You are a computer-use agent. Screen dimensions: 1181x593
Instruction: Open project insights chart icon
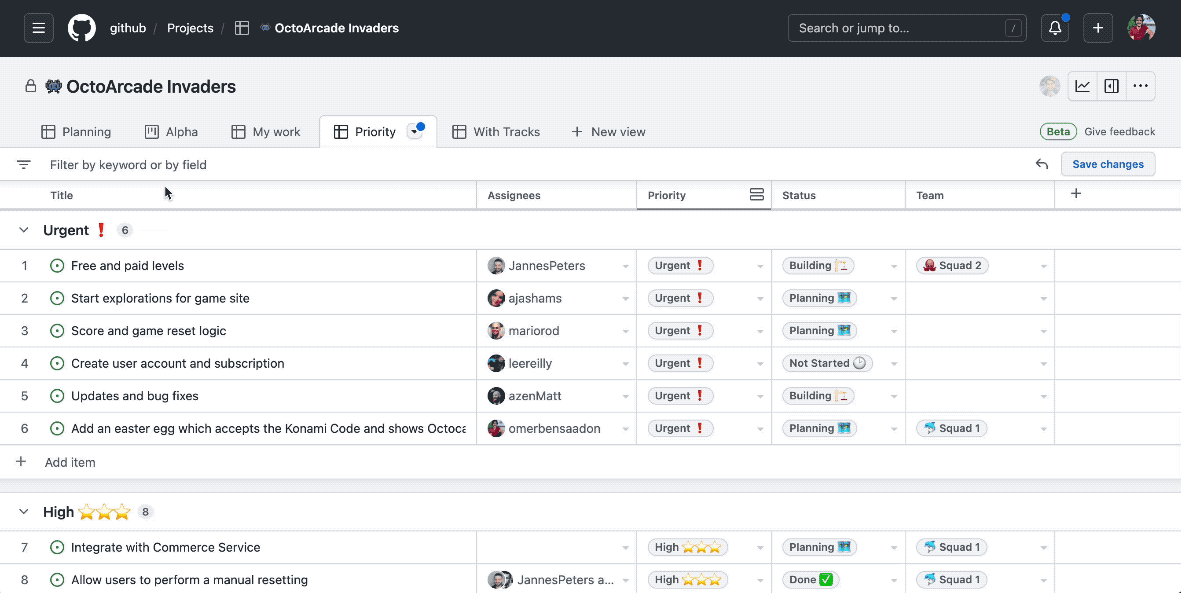coord(1082,86)
